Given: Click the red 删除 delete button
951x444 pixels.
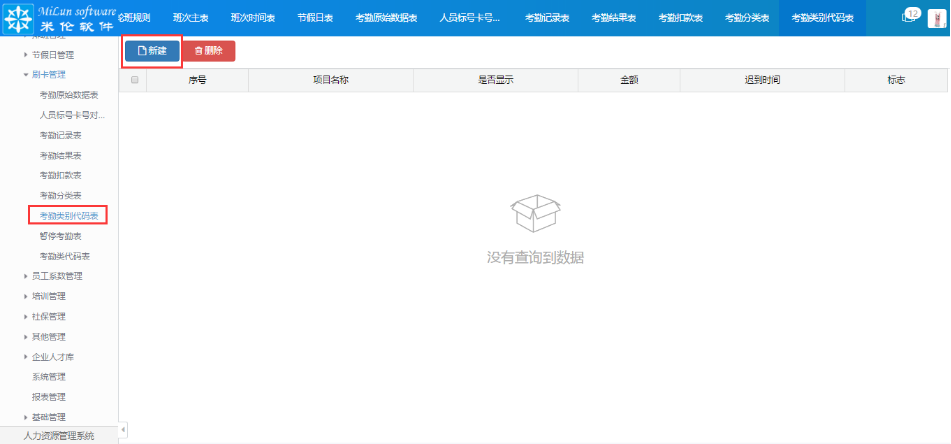Looking at the screenshot, I should point(209,50).
